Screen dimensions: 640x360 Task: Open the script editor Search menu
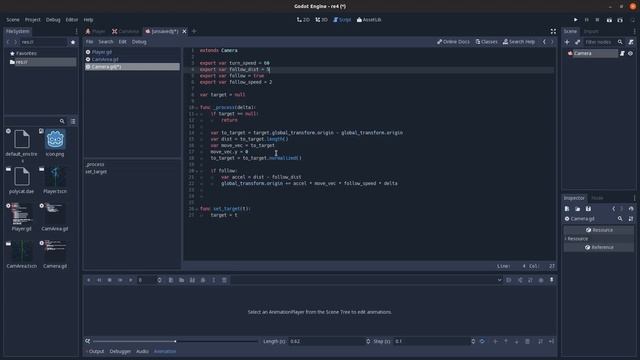[x=106, y=42]
